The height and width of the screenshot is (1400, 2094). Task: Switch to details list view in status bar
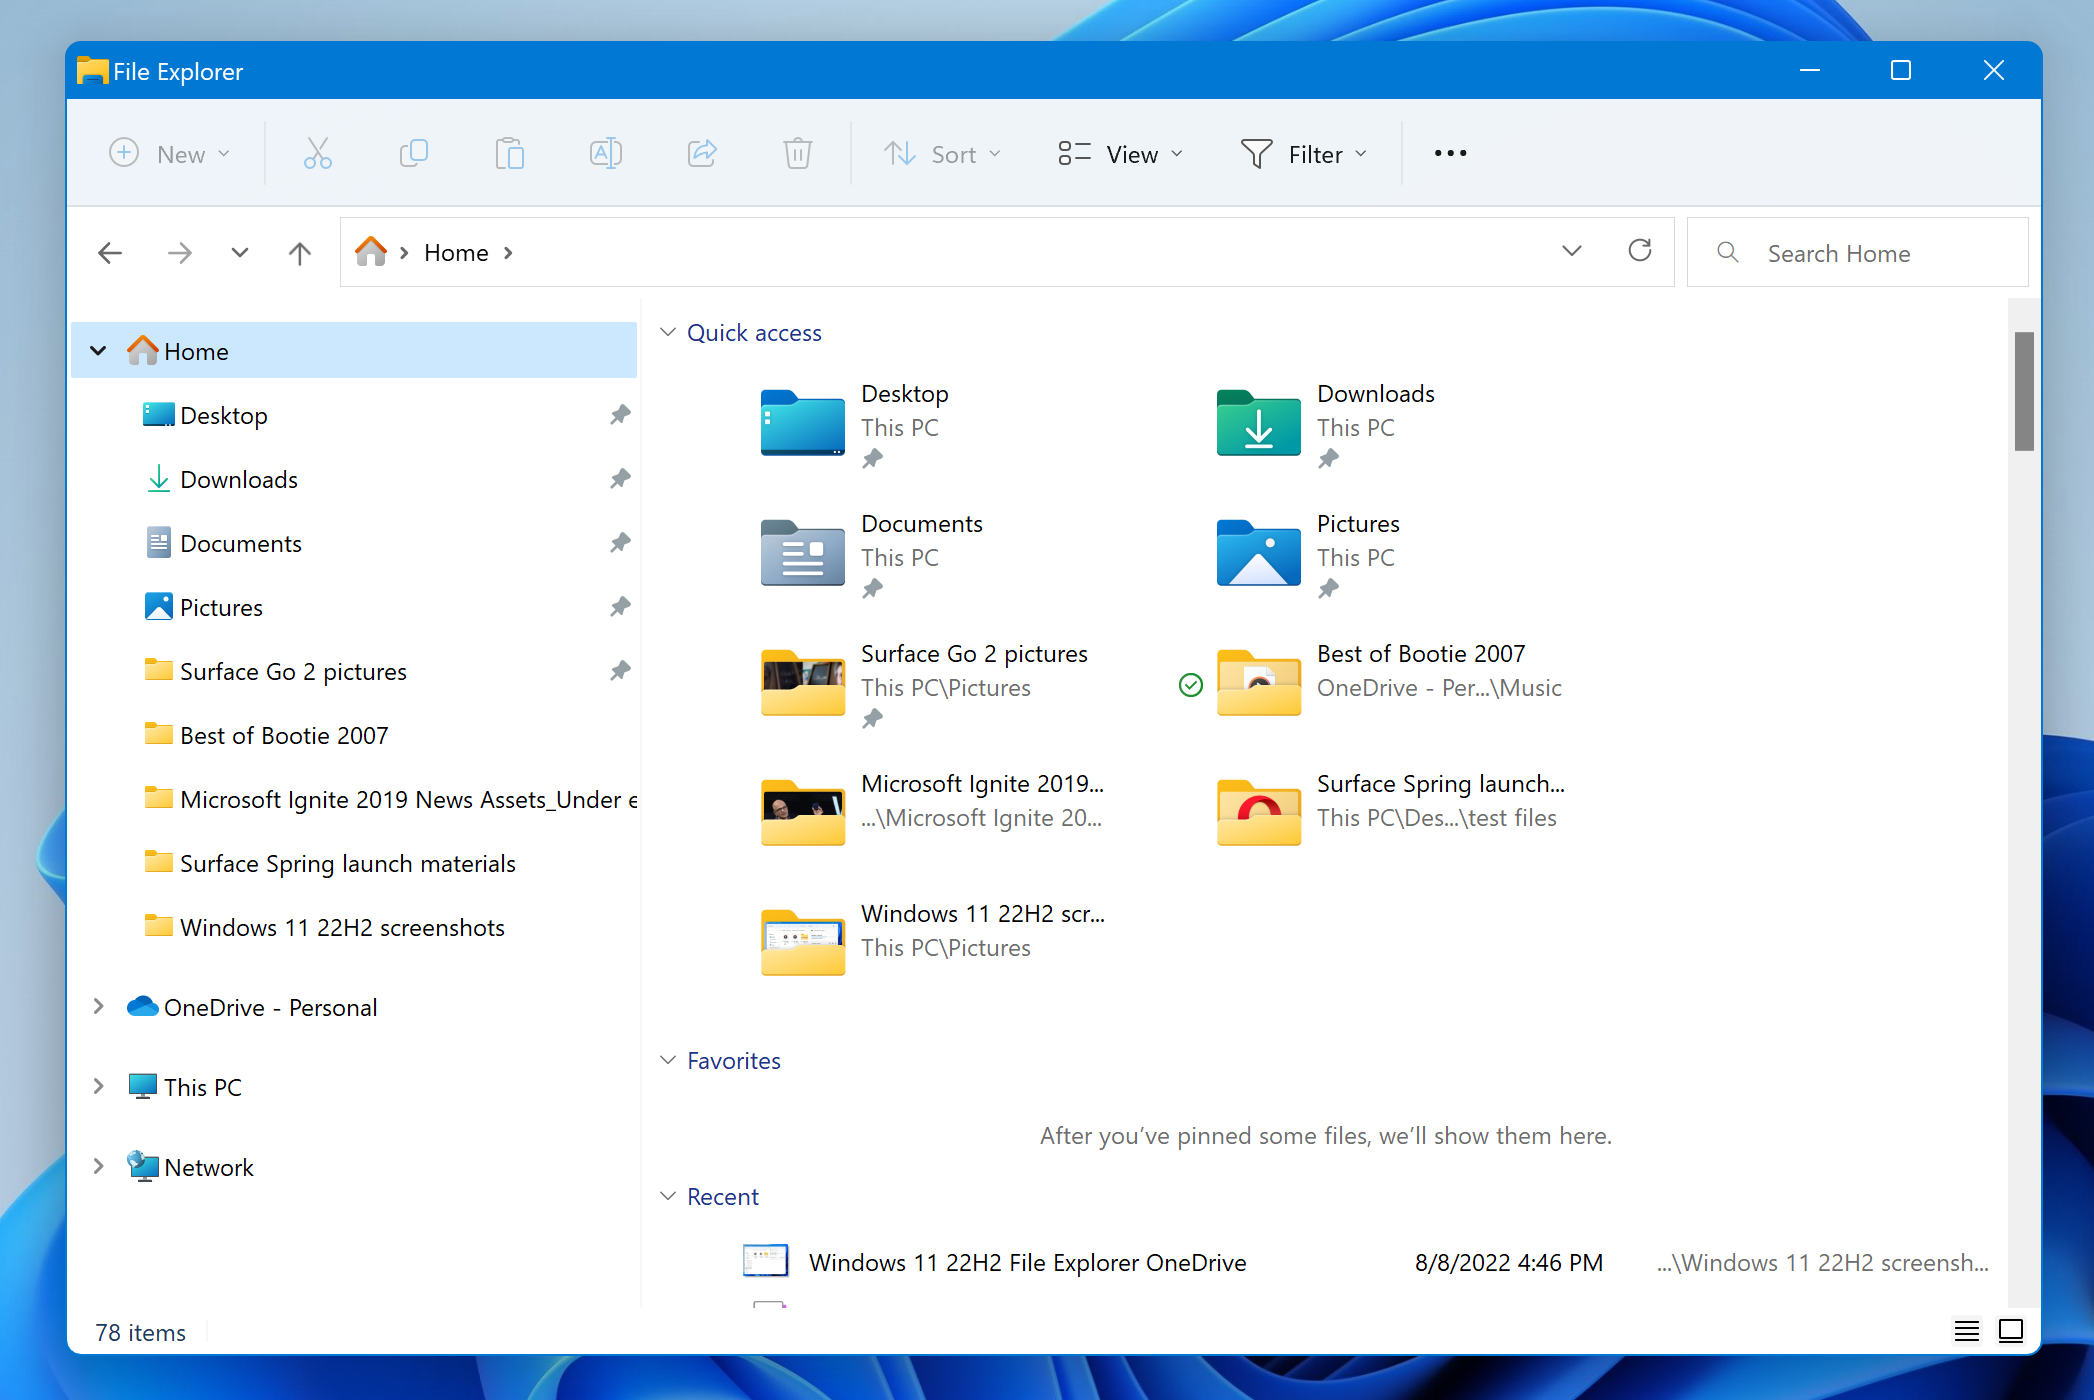(1967, 1331)
